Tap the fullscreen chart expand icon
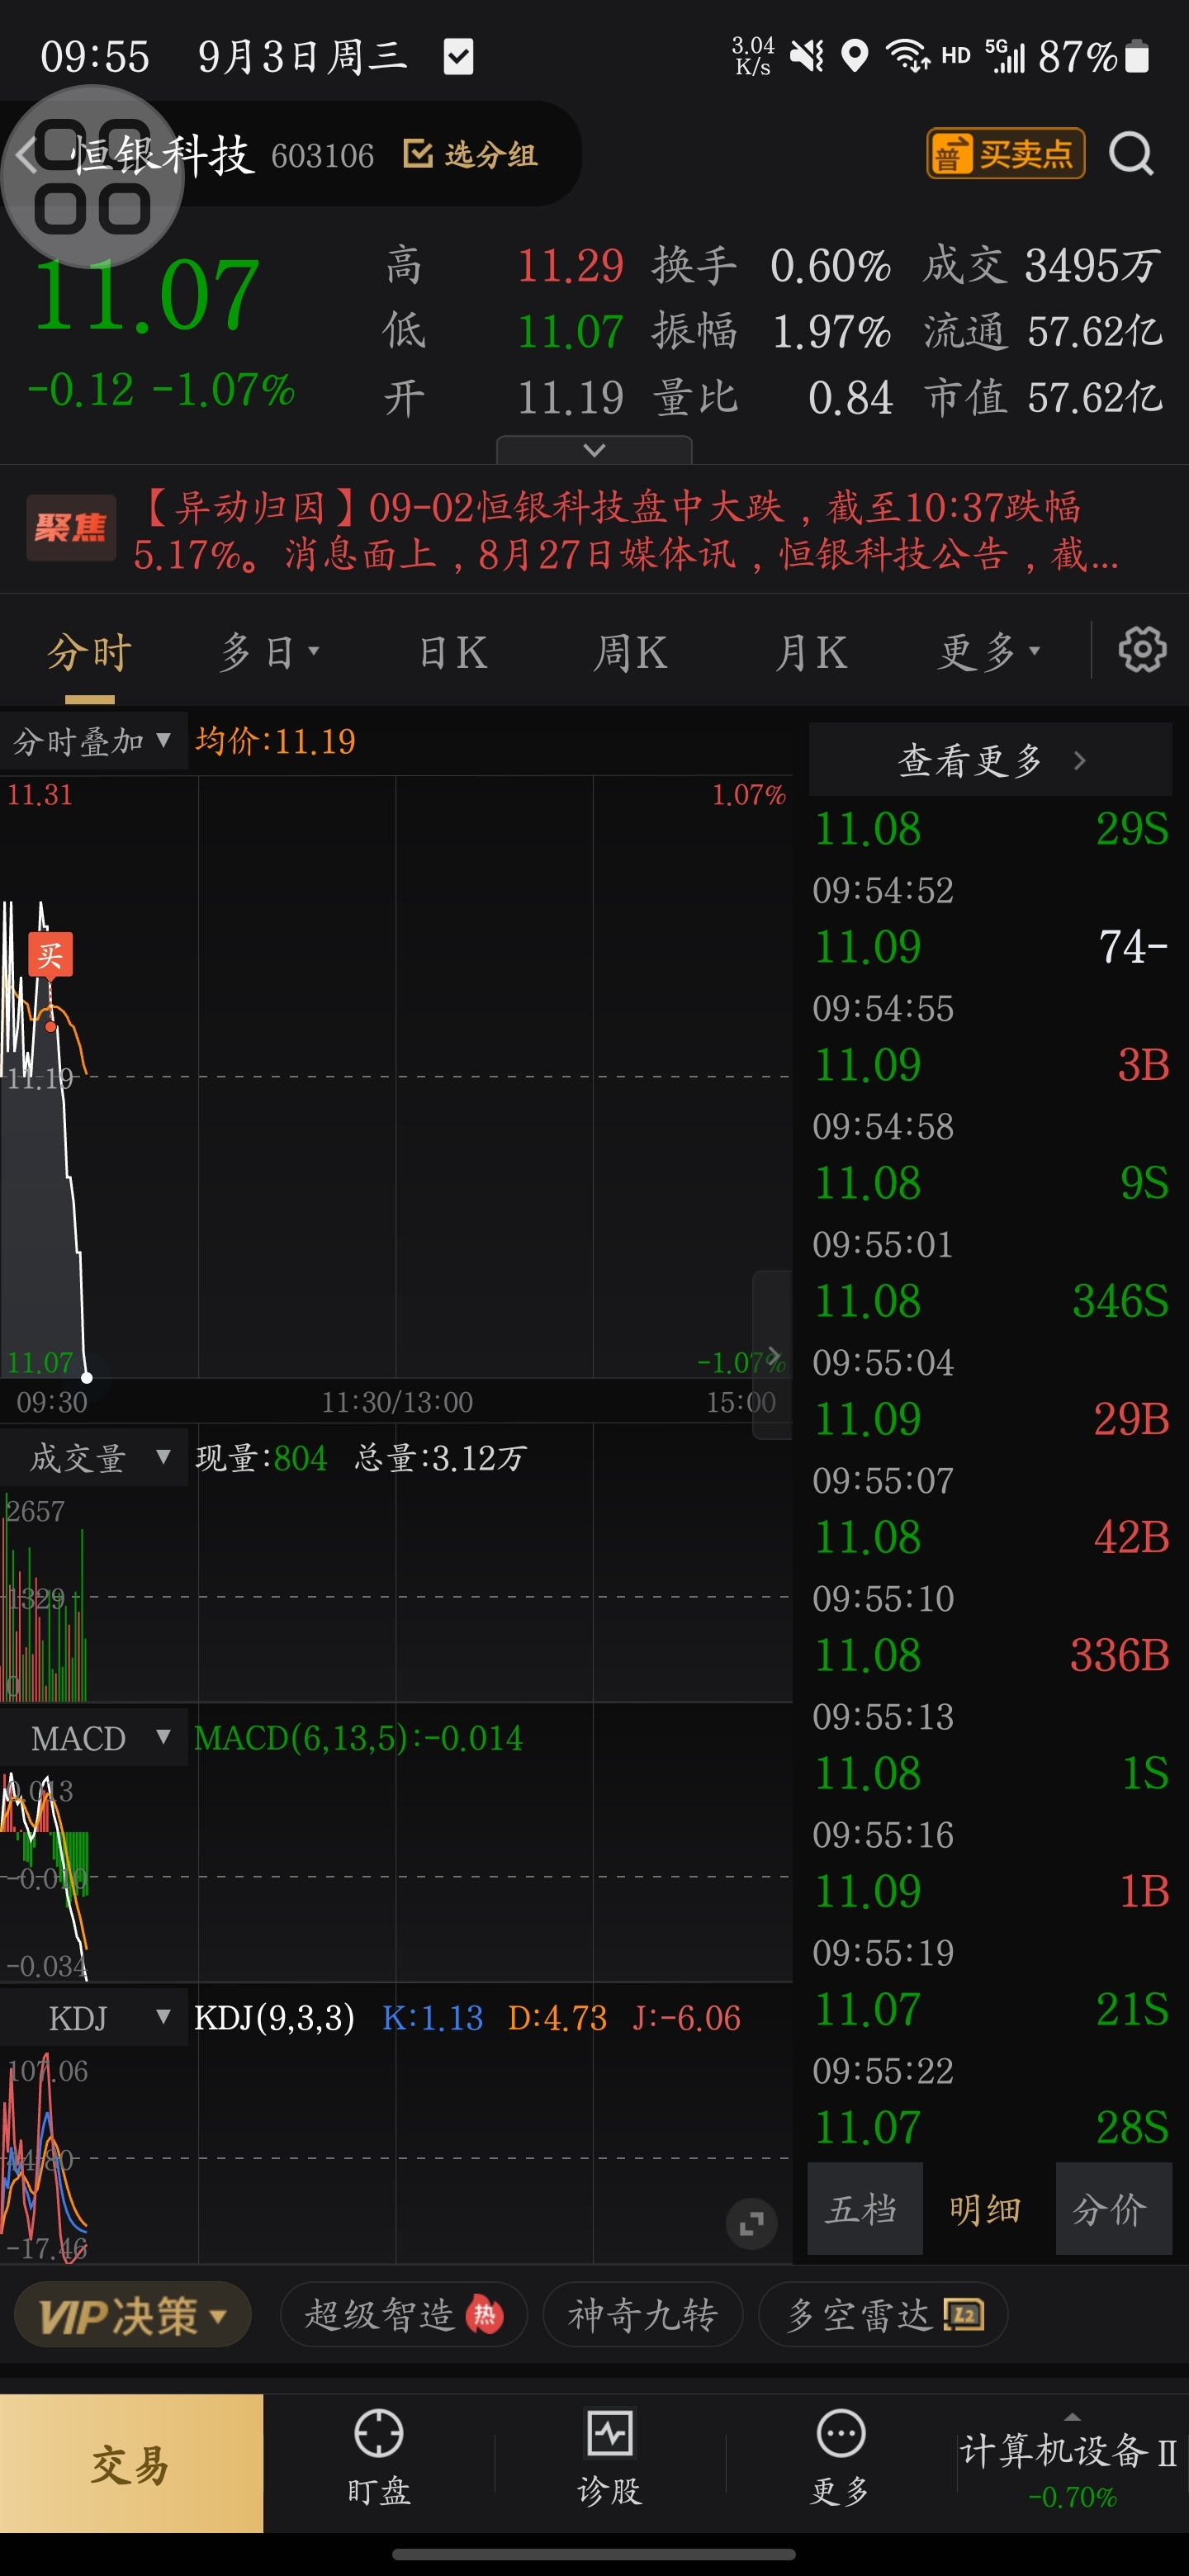The image size is (1189, 2576). [751, 2224]
